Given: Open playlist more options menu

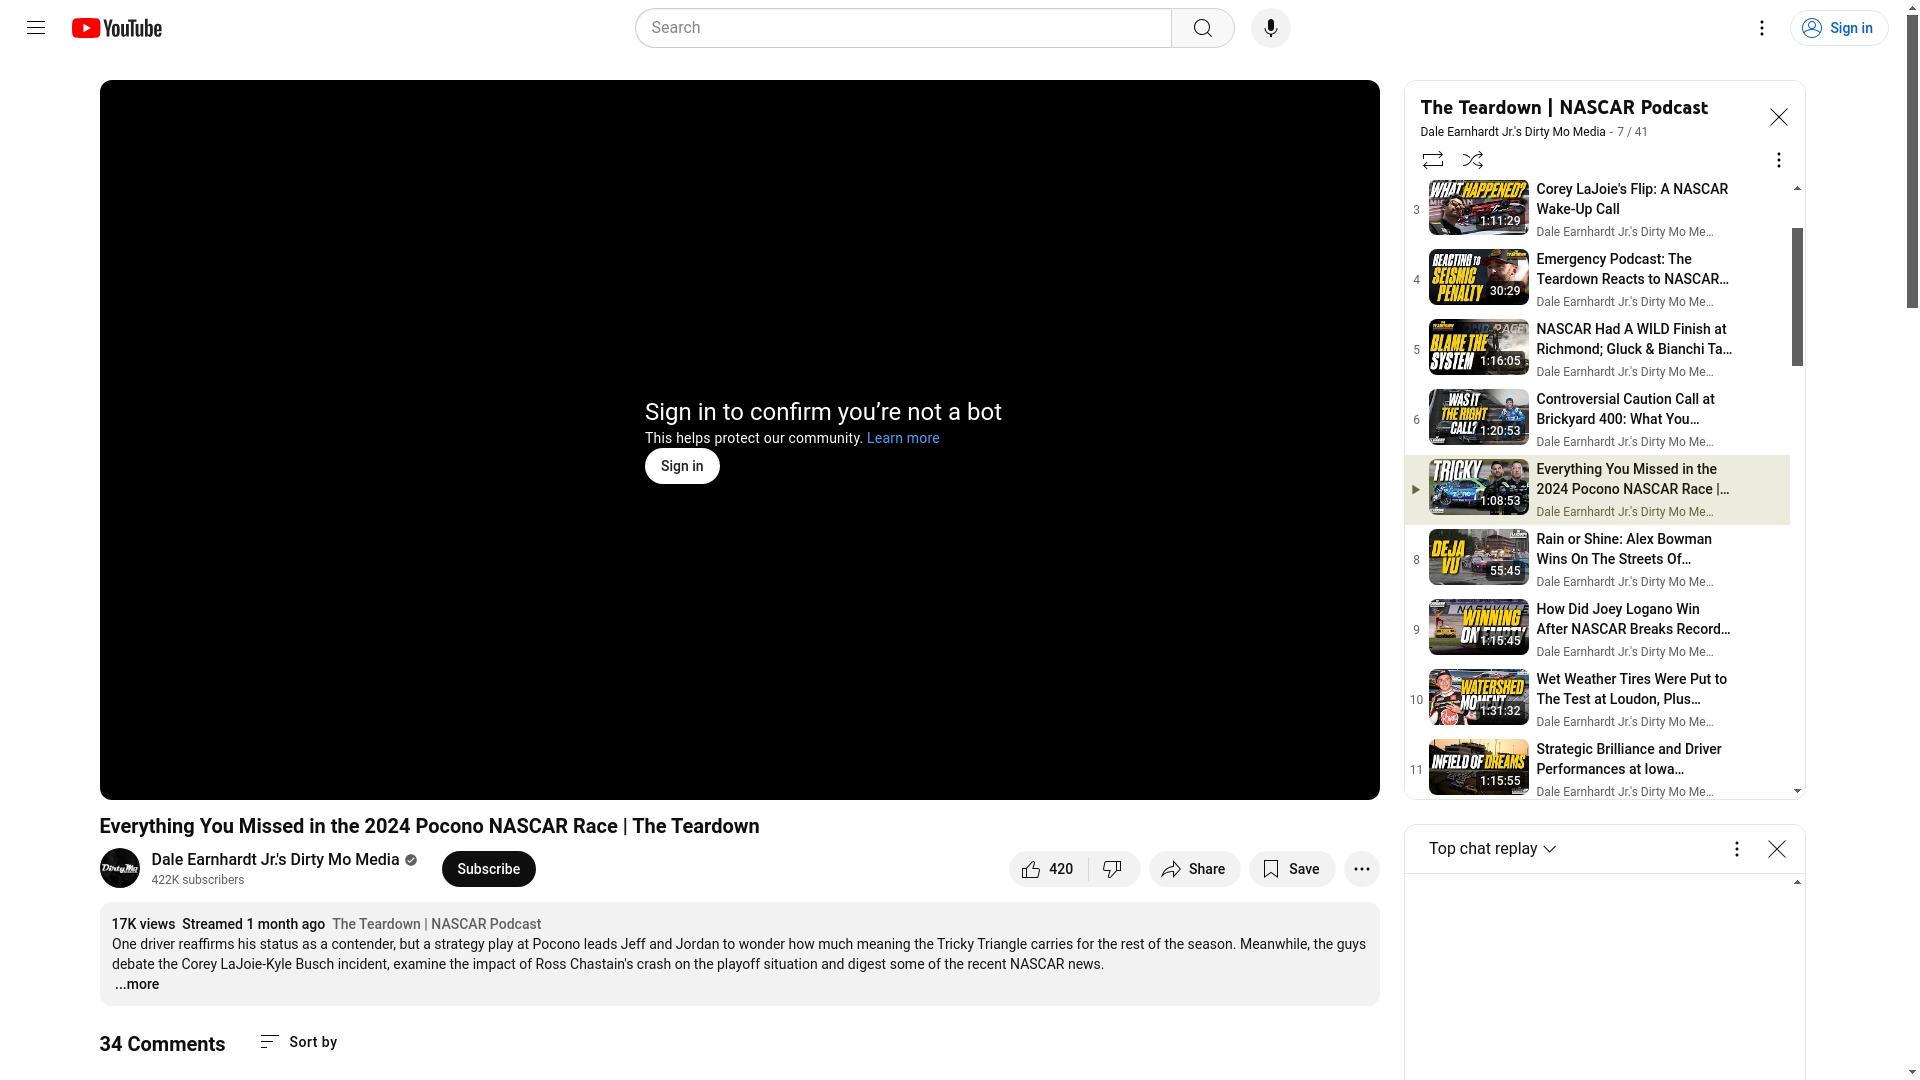Looking at the screenshot, I should click(x=1778, y=160).
